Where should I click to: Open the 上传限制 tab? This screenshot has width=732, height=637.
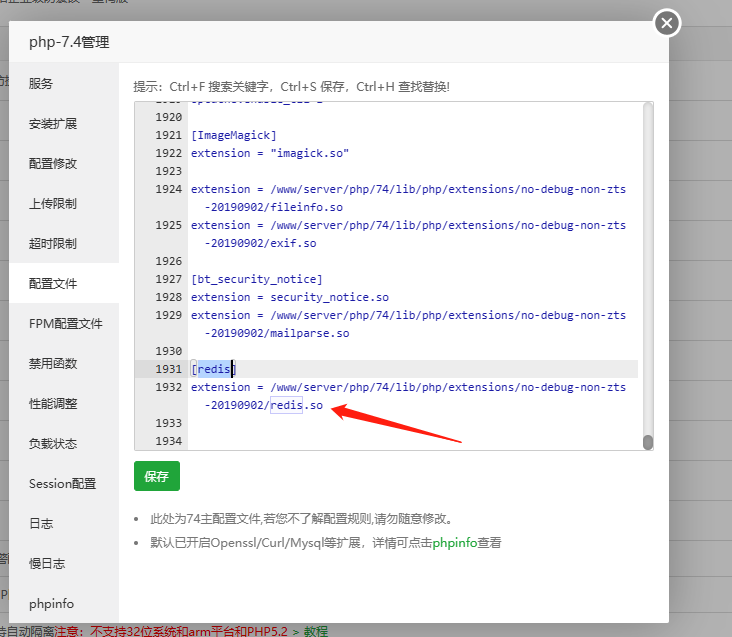point(64,203)
